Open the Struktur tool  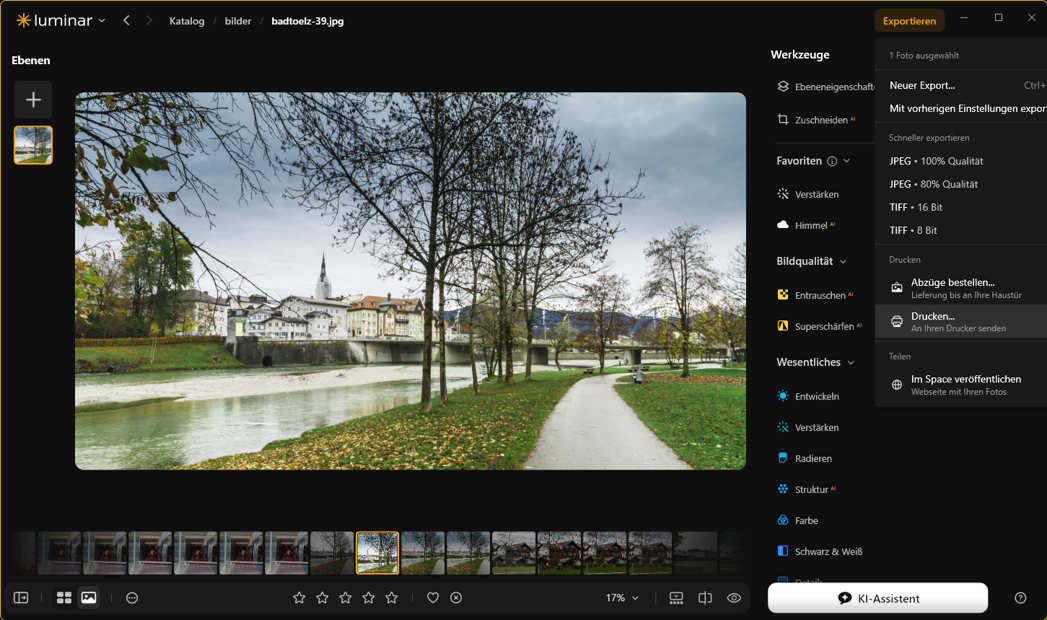[x=806, y=489]
